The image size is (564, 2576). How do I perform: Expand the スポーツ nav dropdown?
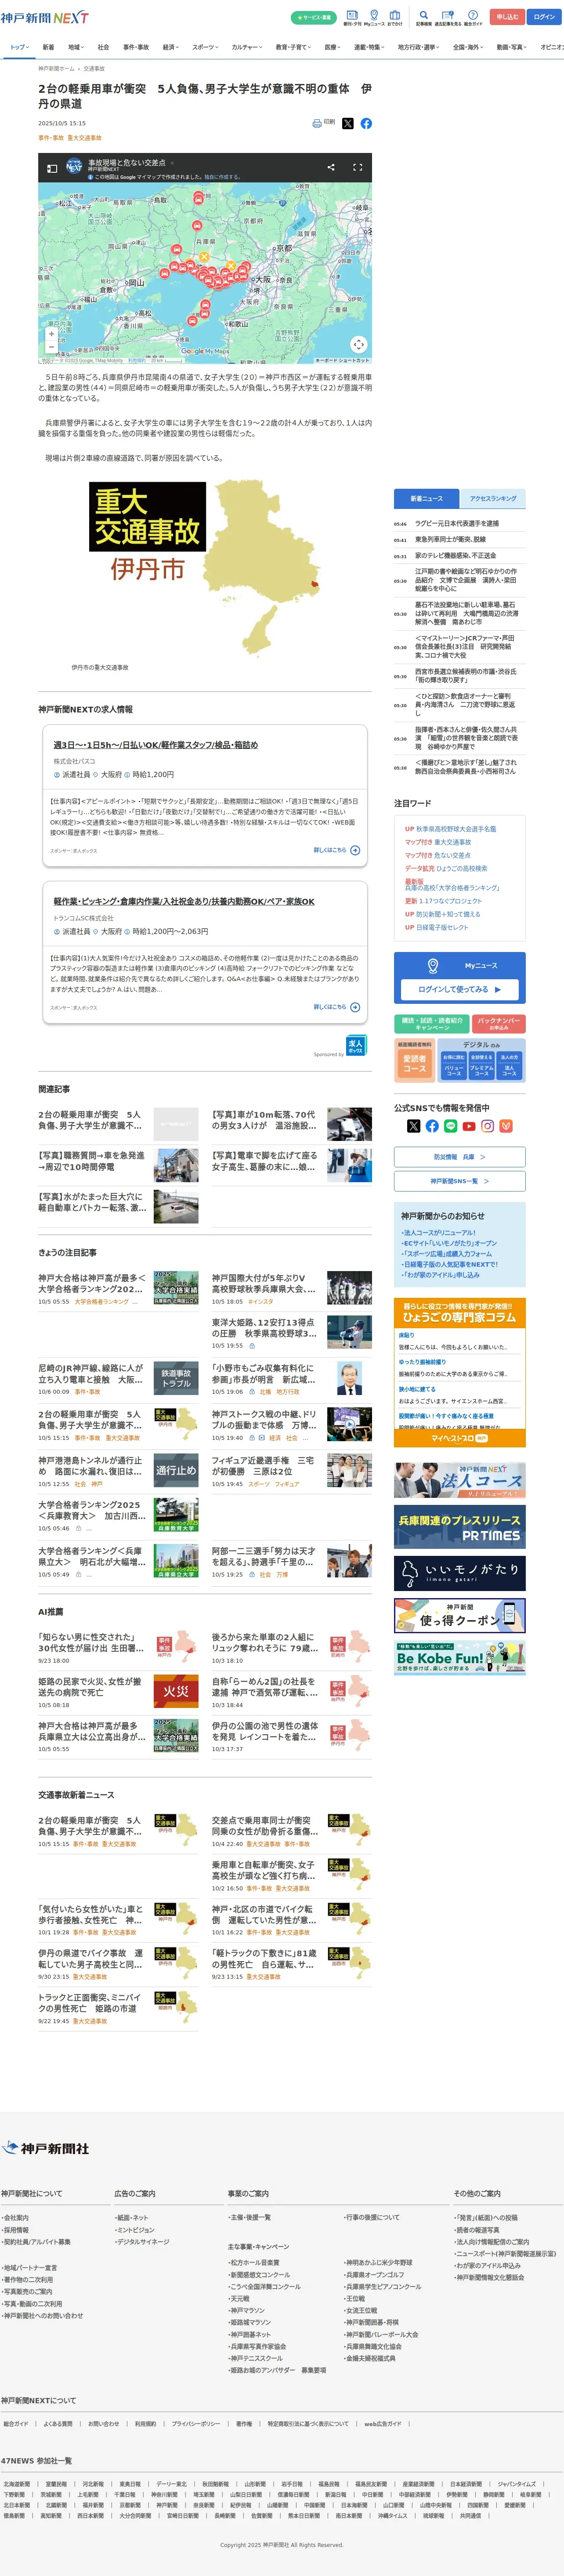[x=206, y=47]
